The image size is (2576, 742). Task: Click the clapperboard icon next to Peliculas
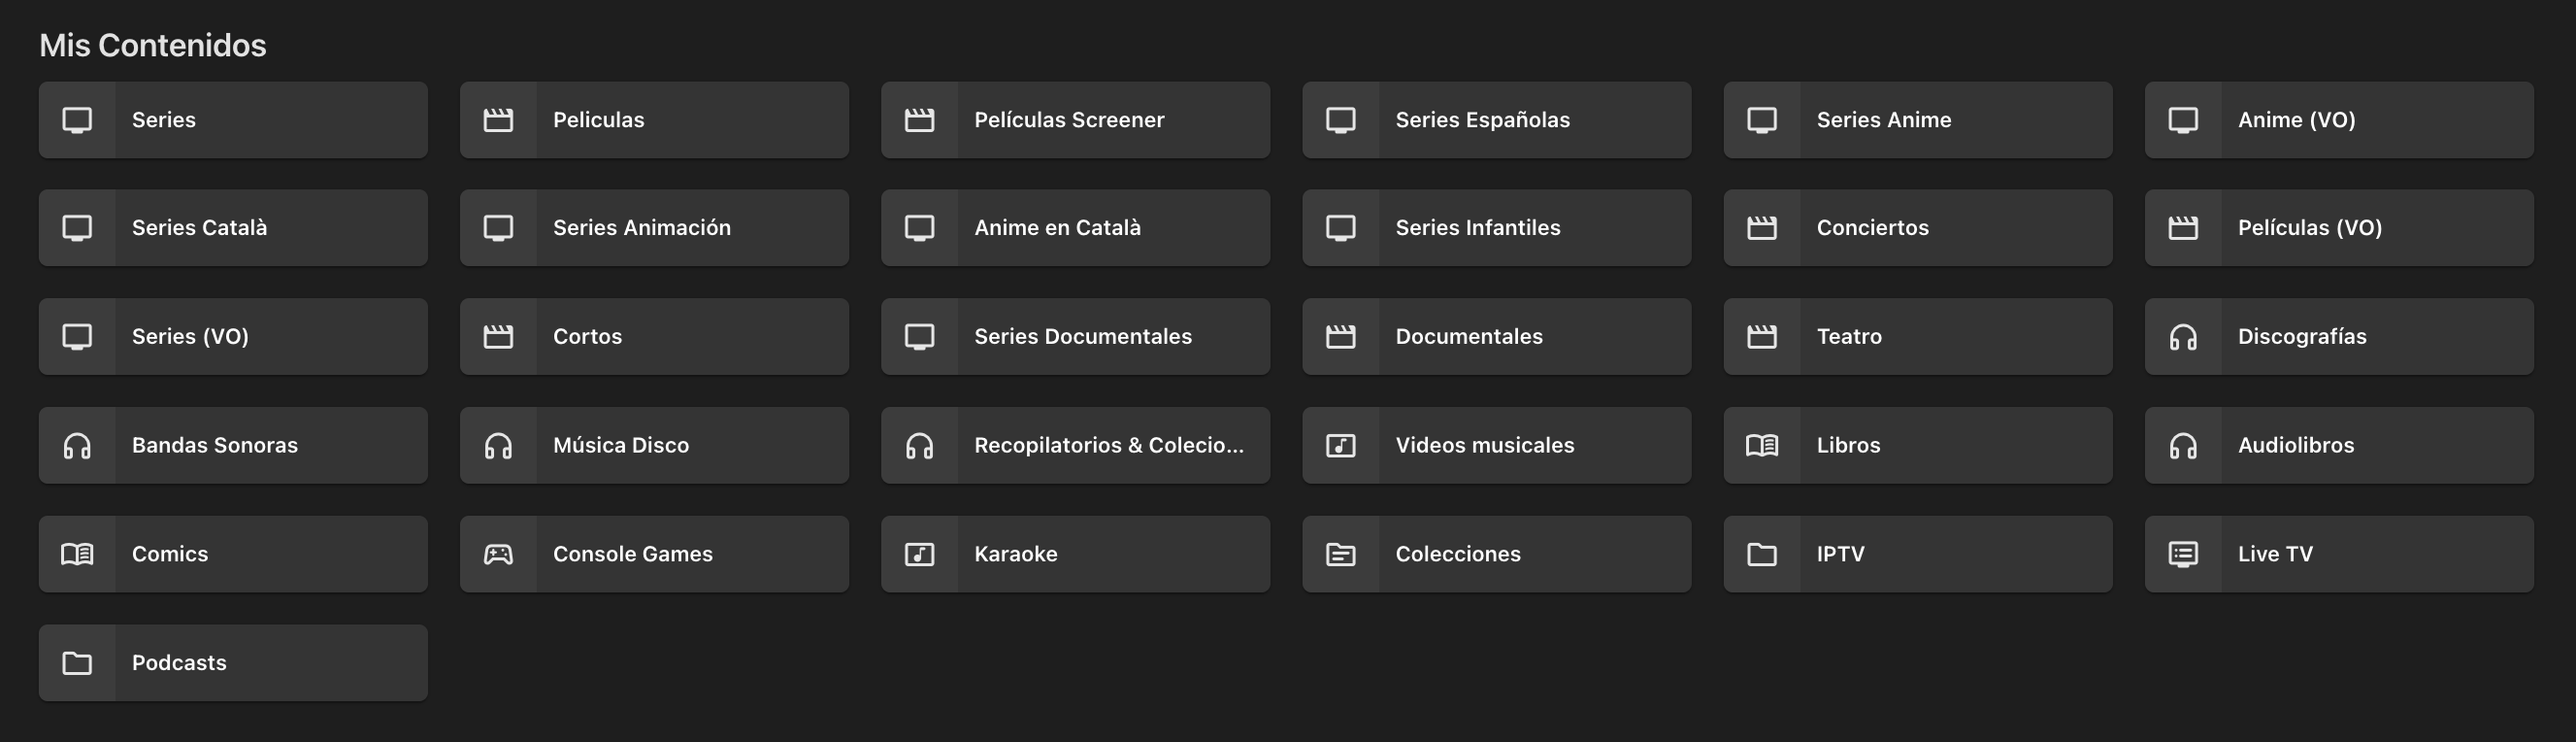pos(498,120)
